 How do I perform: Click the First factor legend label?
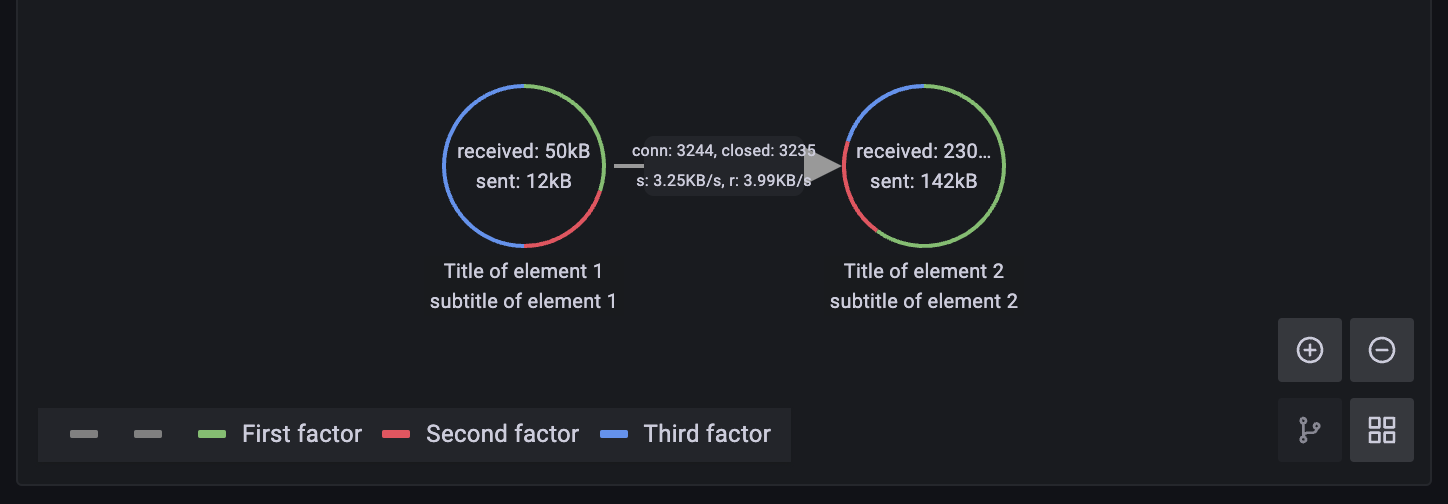pos(302,434)
